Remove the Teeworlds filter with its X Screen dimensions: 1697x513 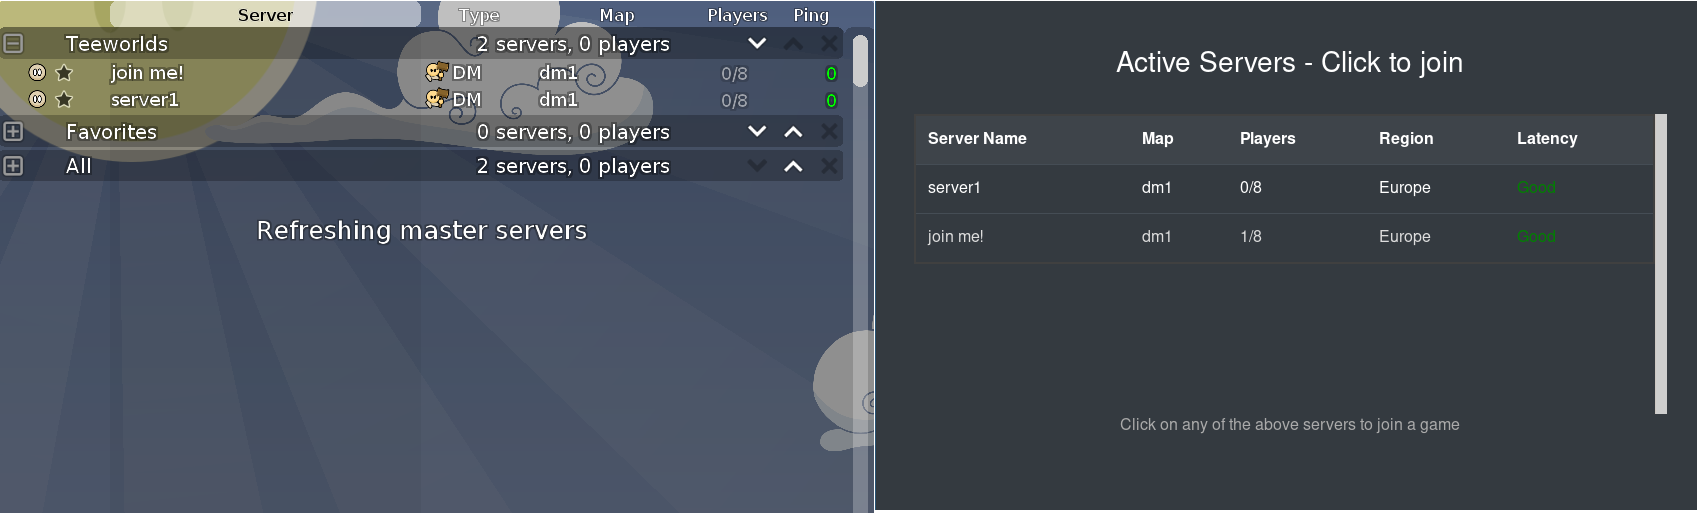829,44
